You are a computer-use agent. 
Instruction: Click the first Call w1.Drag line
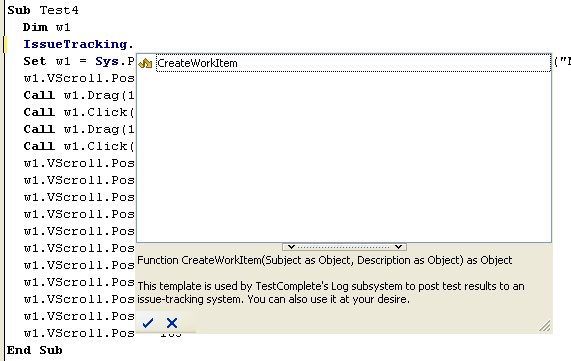(79, 95)
